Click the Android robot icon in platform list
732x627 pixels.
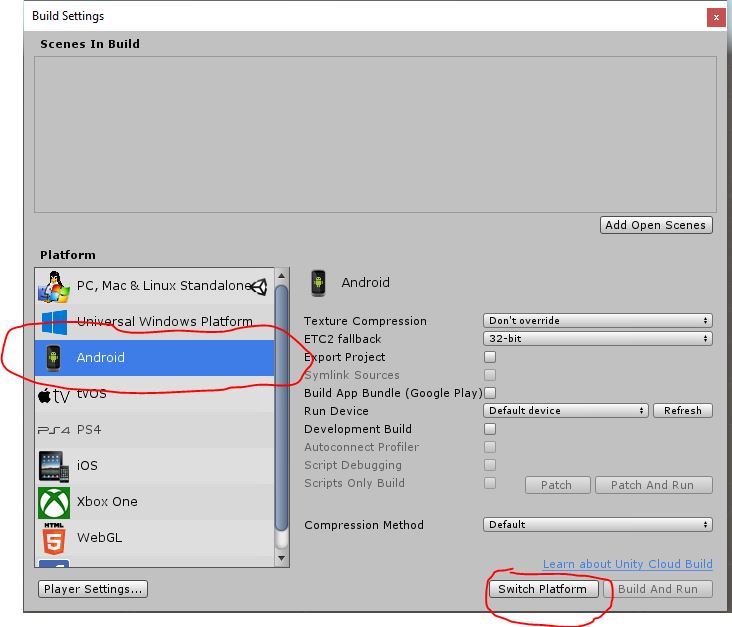coord(54,358)
